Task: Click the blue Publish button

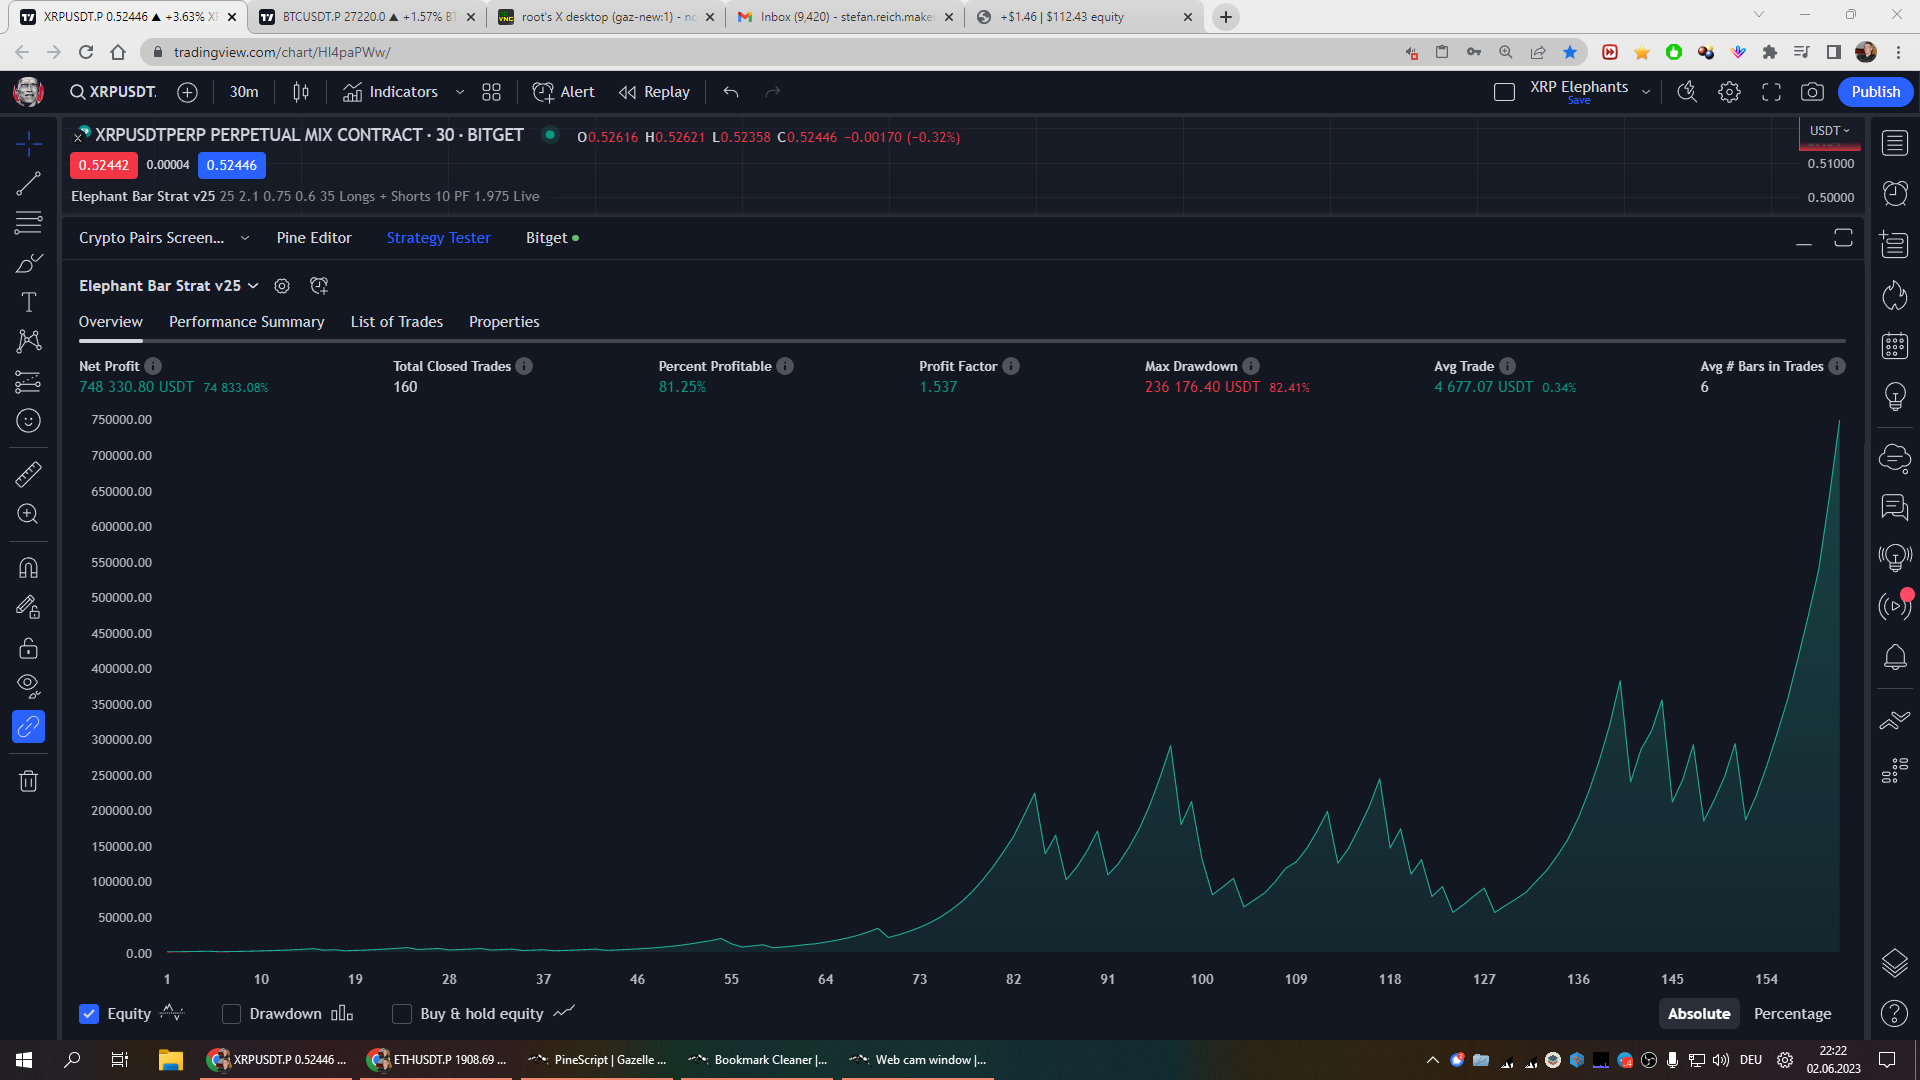Action: [1875, 92]
